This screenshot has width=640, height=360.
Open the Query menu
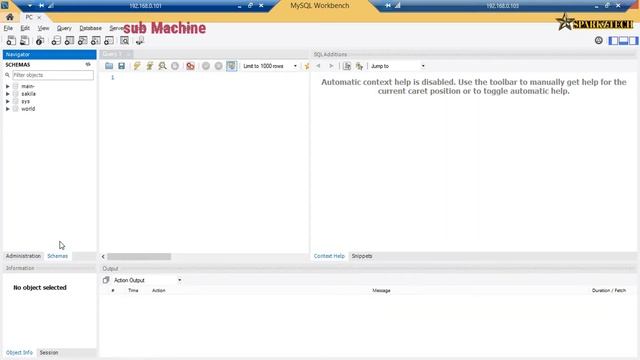tap(64, 28)
